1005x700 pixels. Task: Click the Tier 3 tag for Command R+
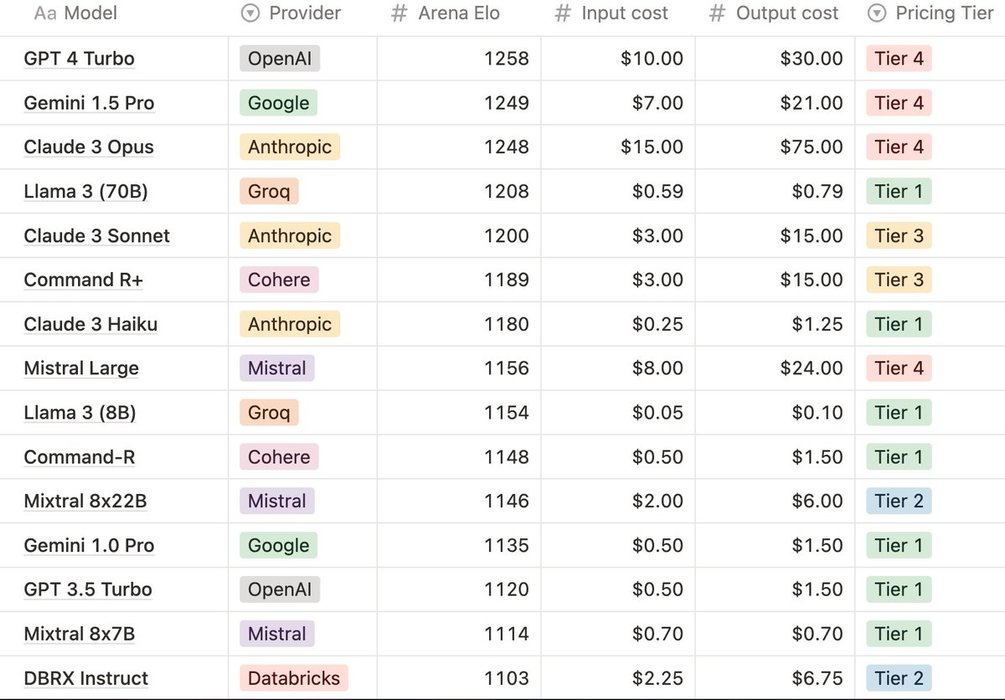click(x=899, y=280)
